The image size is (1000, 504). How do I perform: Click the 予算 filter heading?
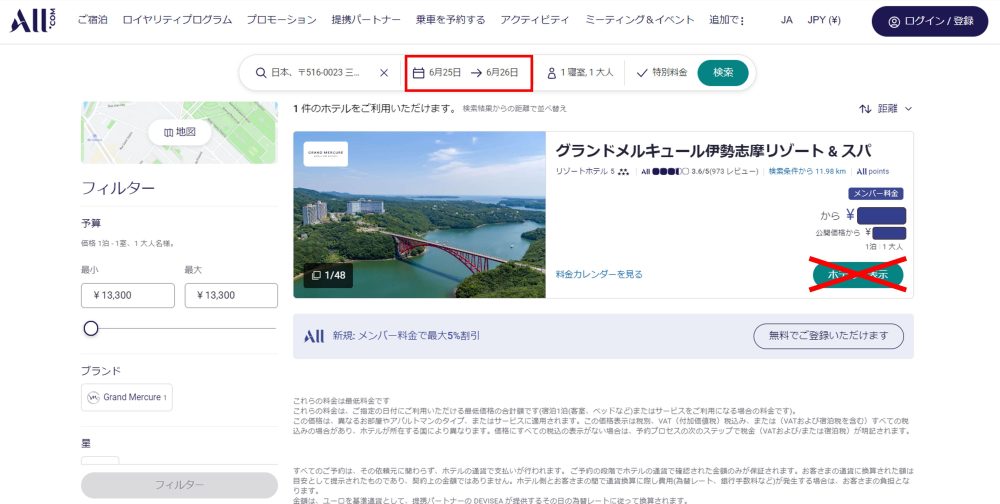91,223
